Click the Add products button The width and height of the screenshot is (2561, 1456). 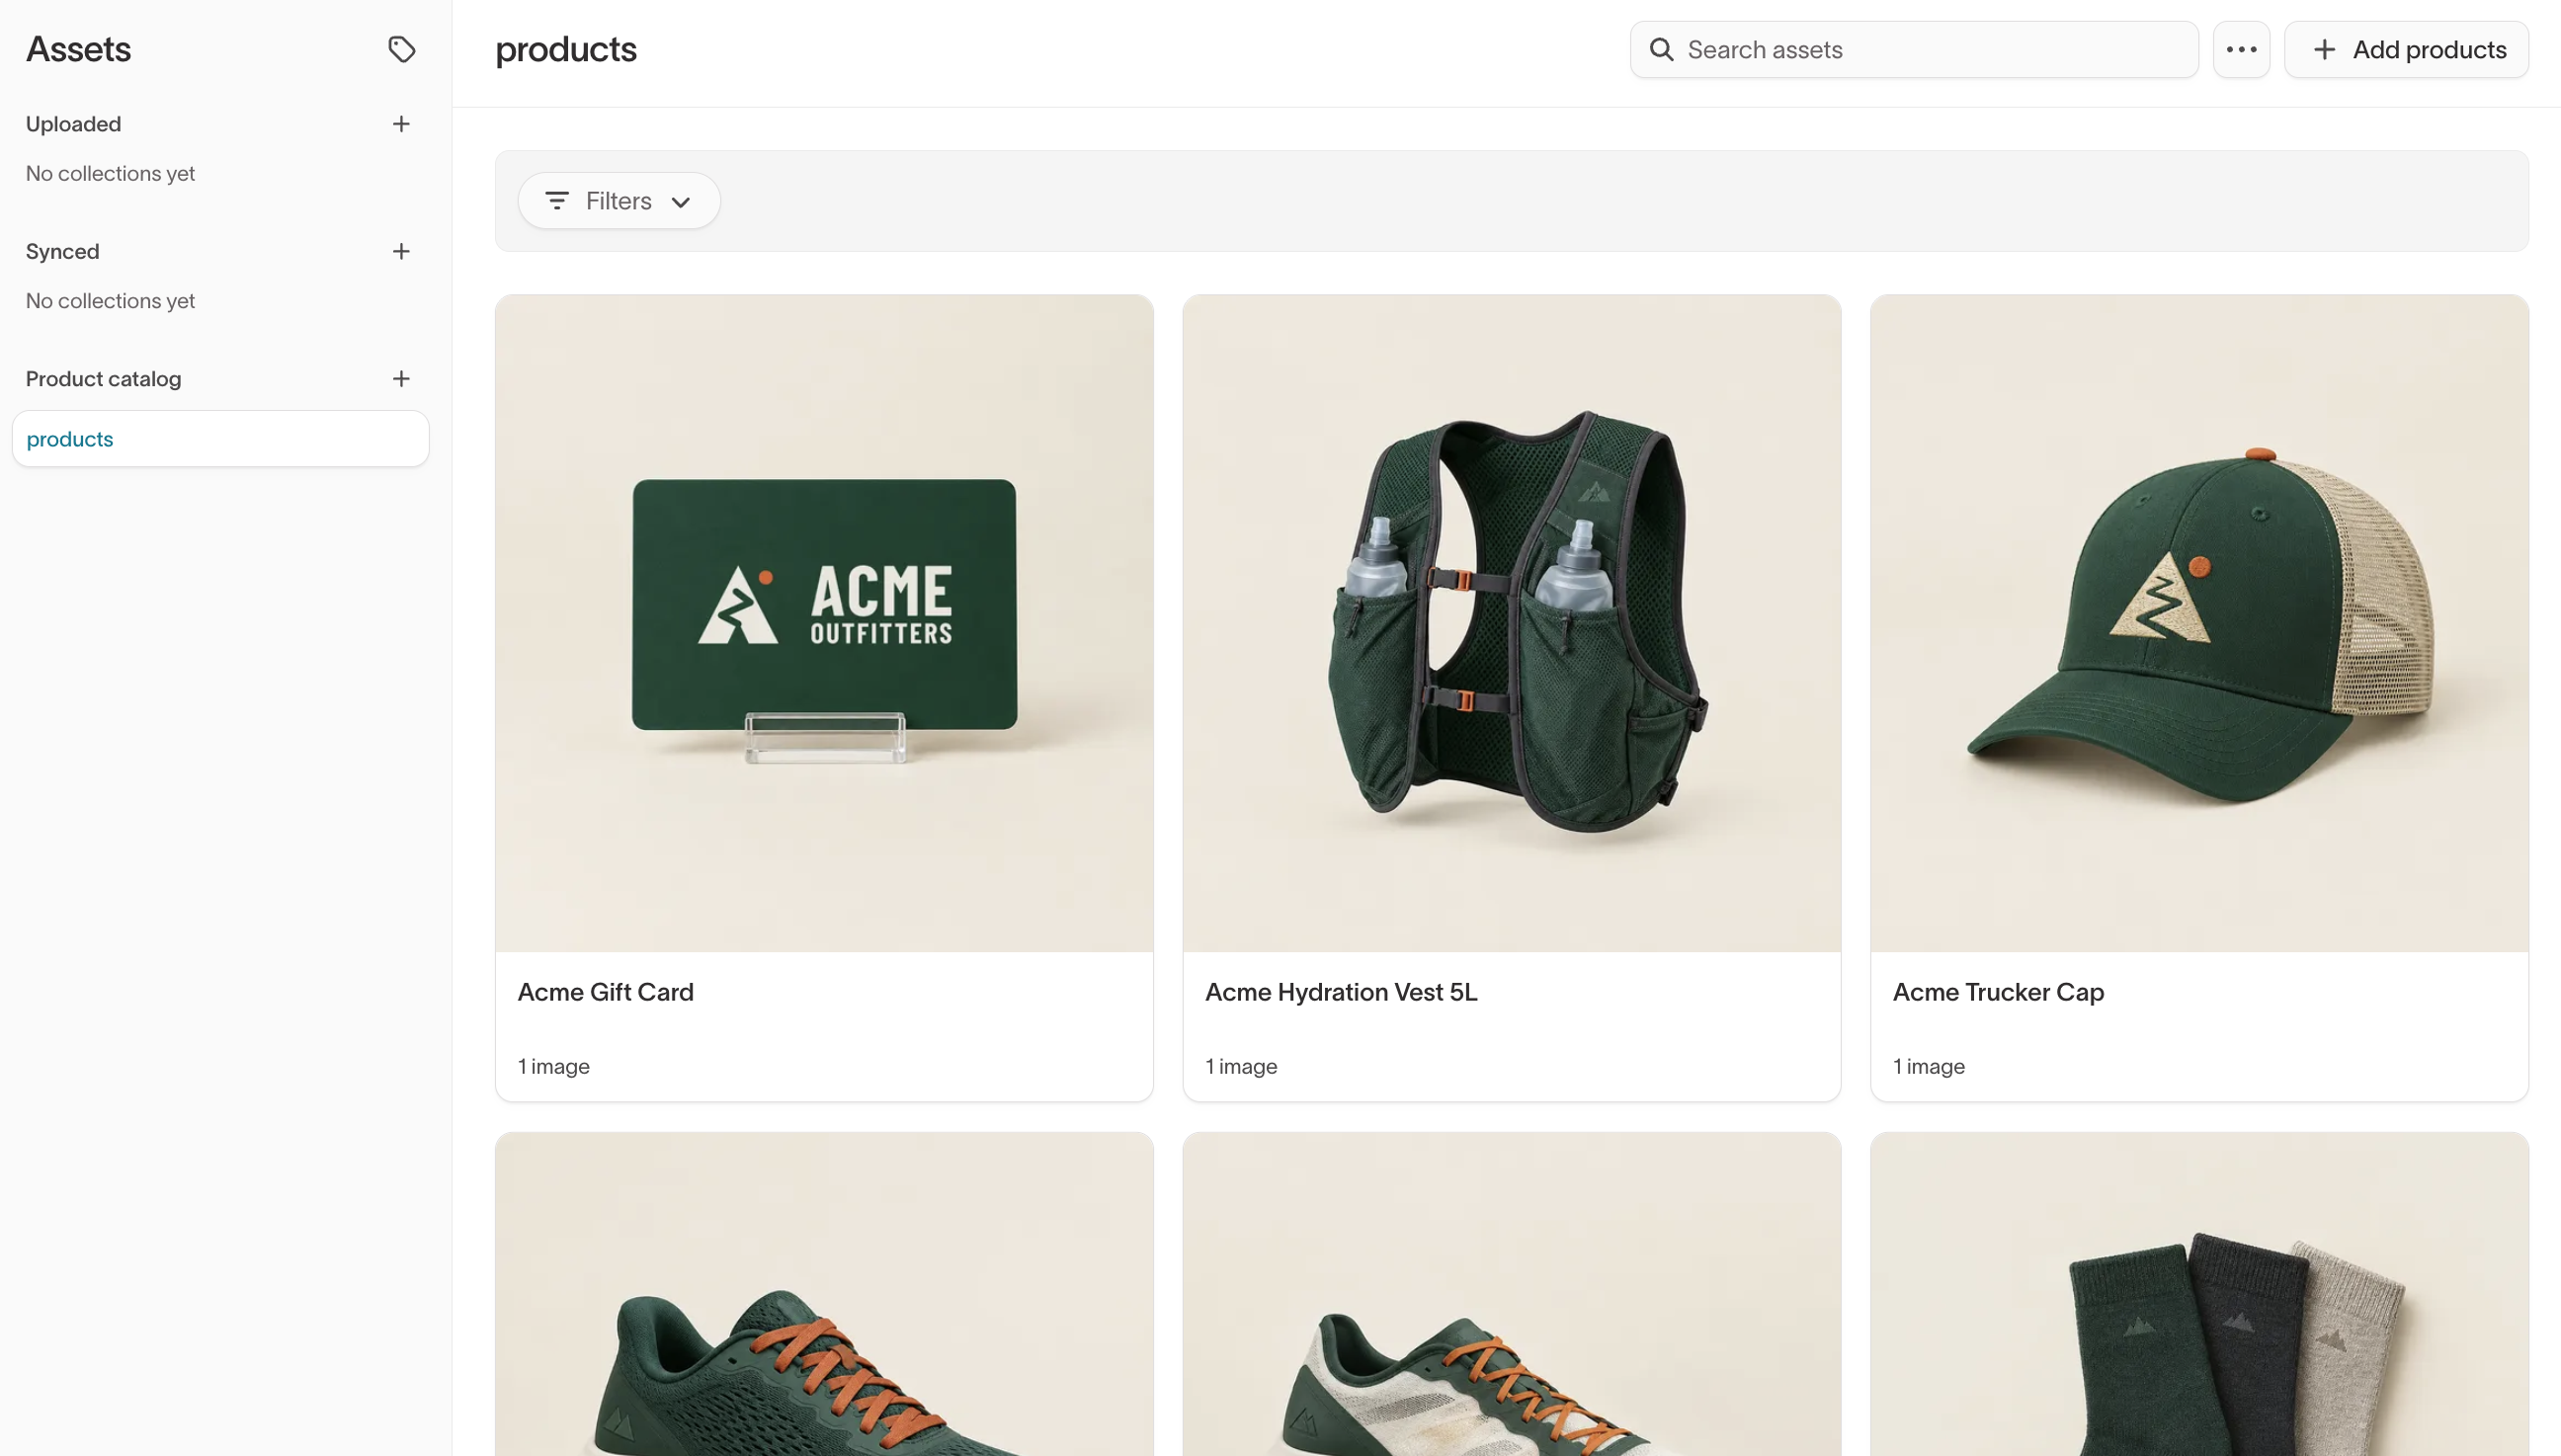[2406, 49]
